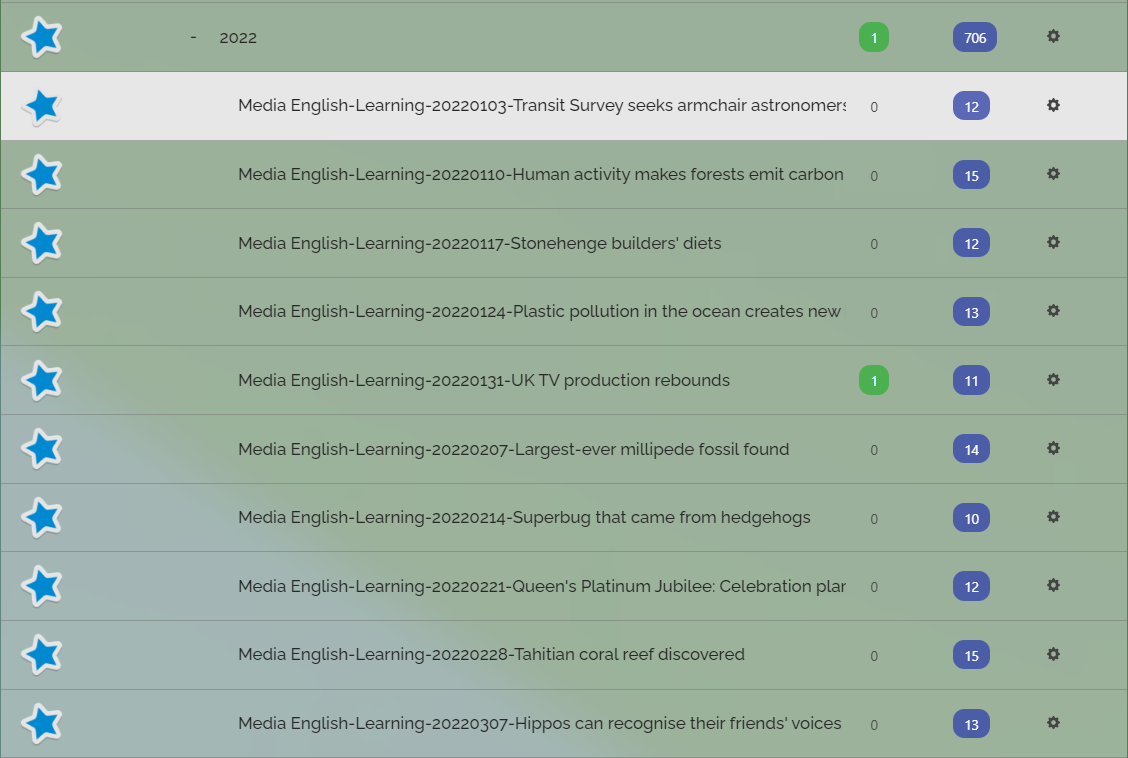Image resolution: width=1128 pixels, height=758 pixels.
Task: Unstar the Transit Survey feed
Action: (x=42, y=106)
